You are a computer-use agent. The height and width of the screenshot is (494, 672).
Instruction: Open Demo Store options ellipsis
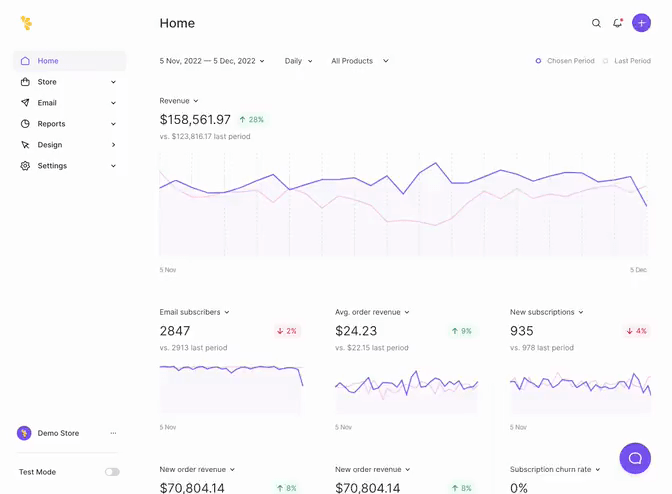113,433
